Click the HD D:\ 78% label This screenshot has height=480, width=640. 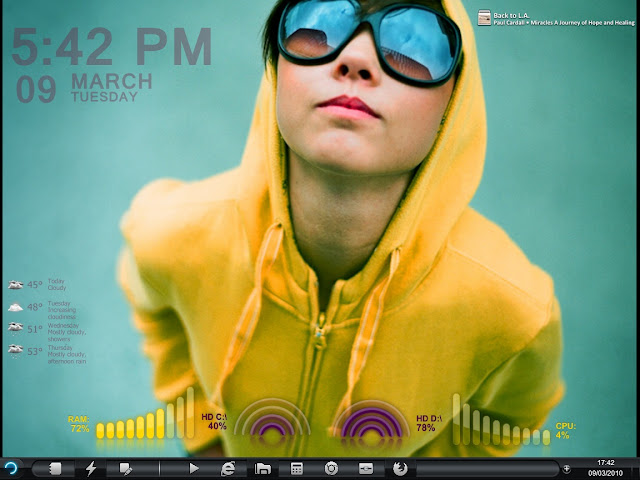(x=429, y=423)
